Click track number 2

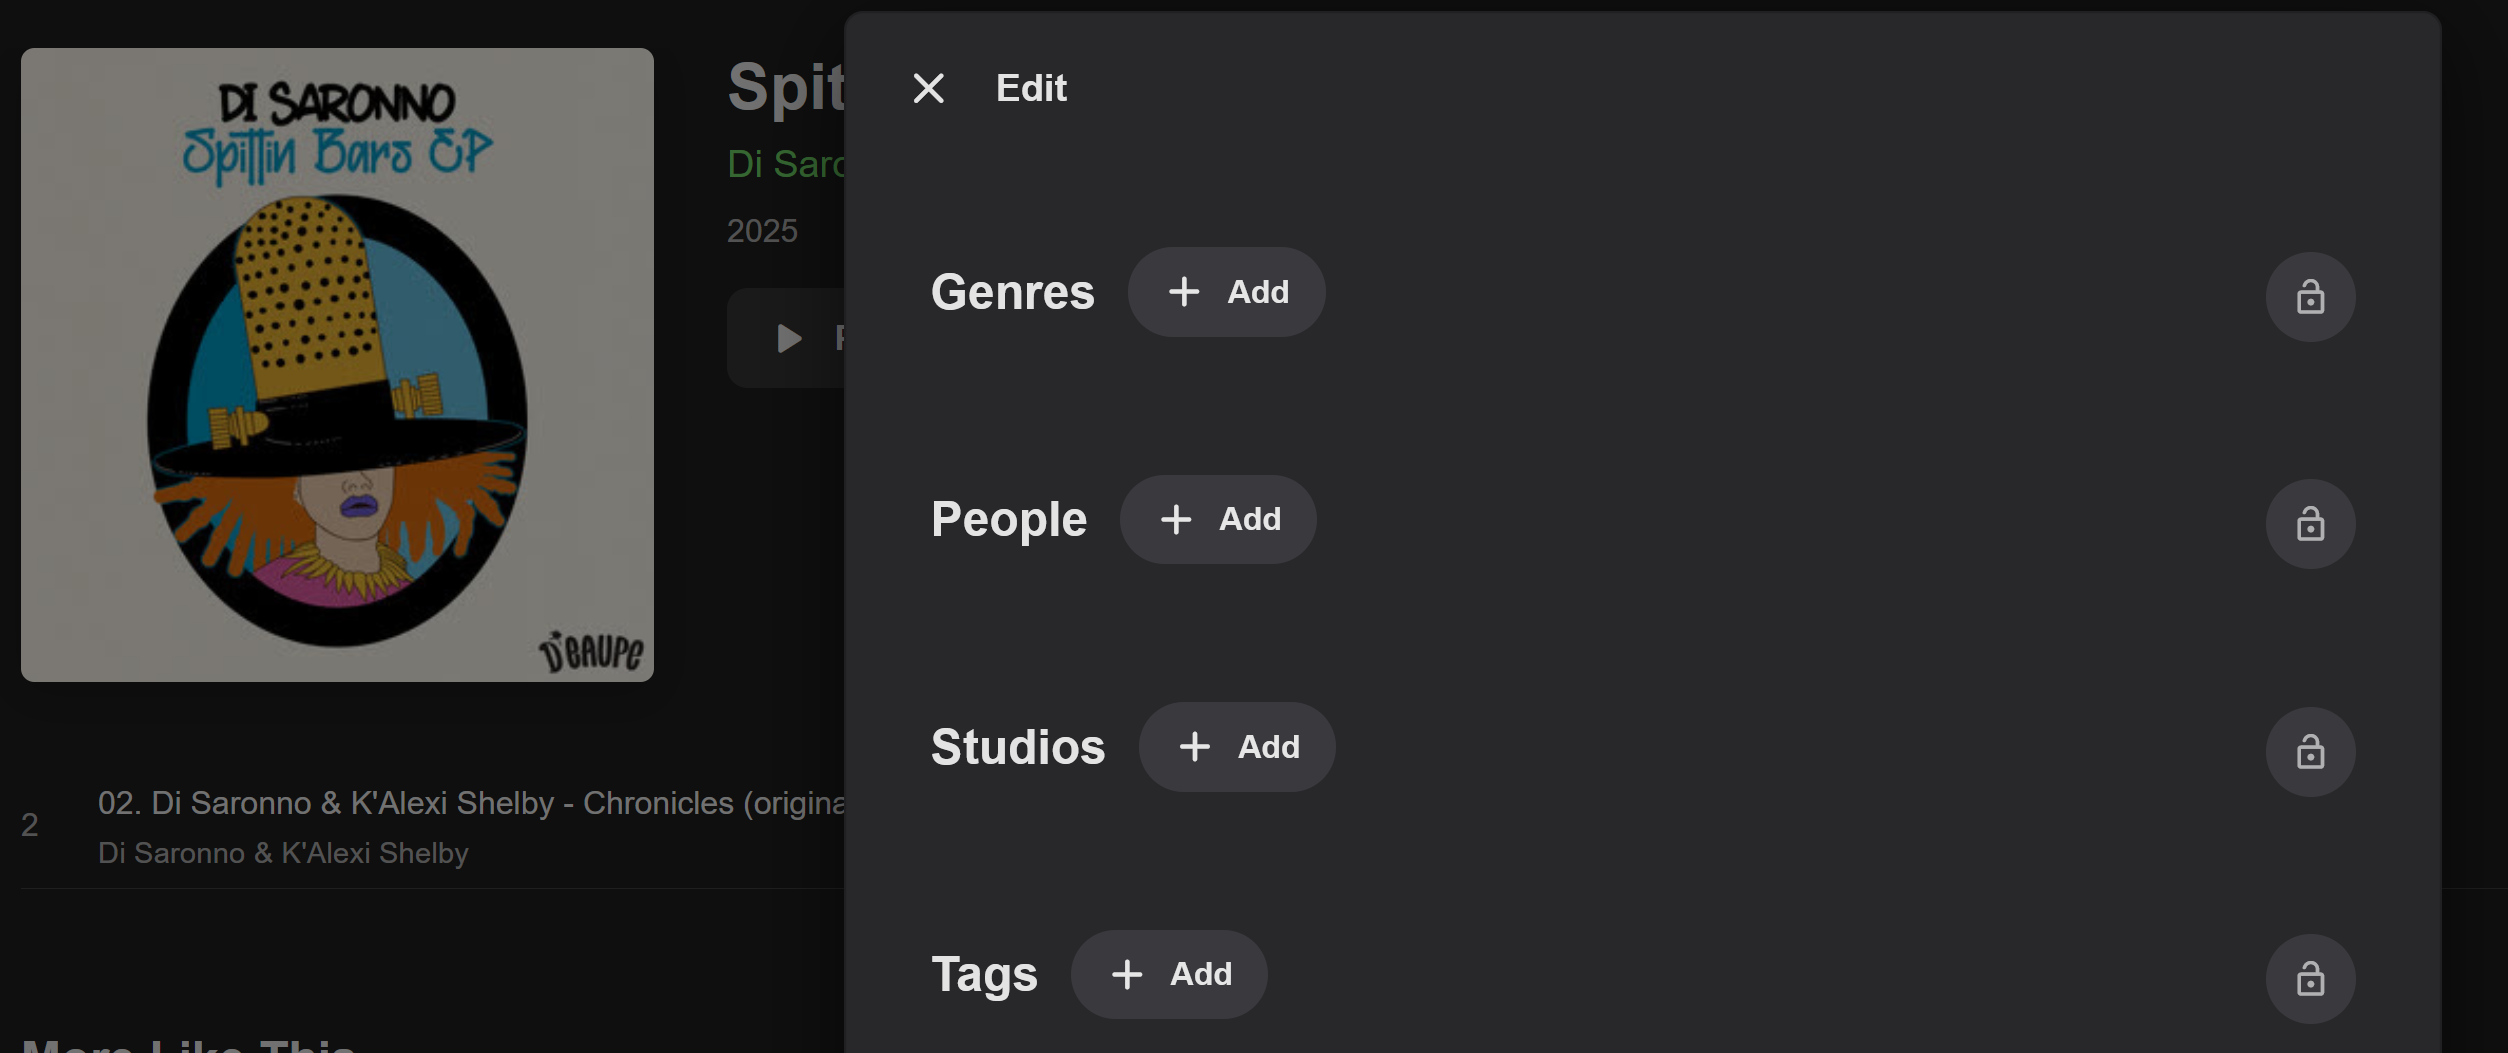click(x=30, y=825)
